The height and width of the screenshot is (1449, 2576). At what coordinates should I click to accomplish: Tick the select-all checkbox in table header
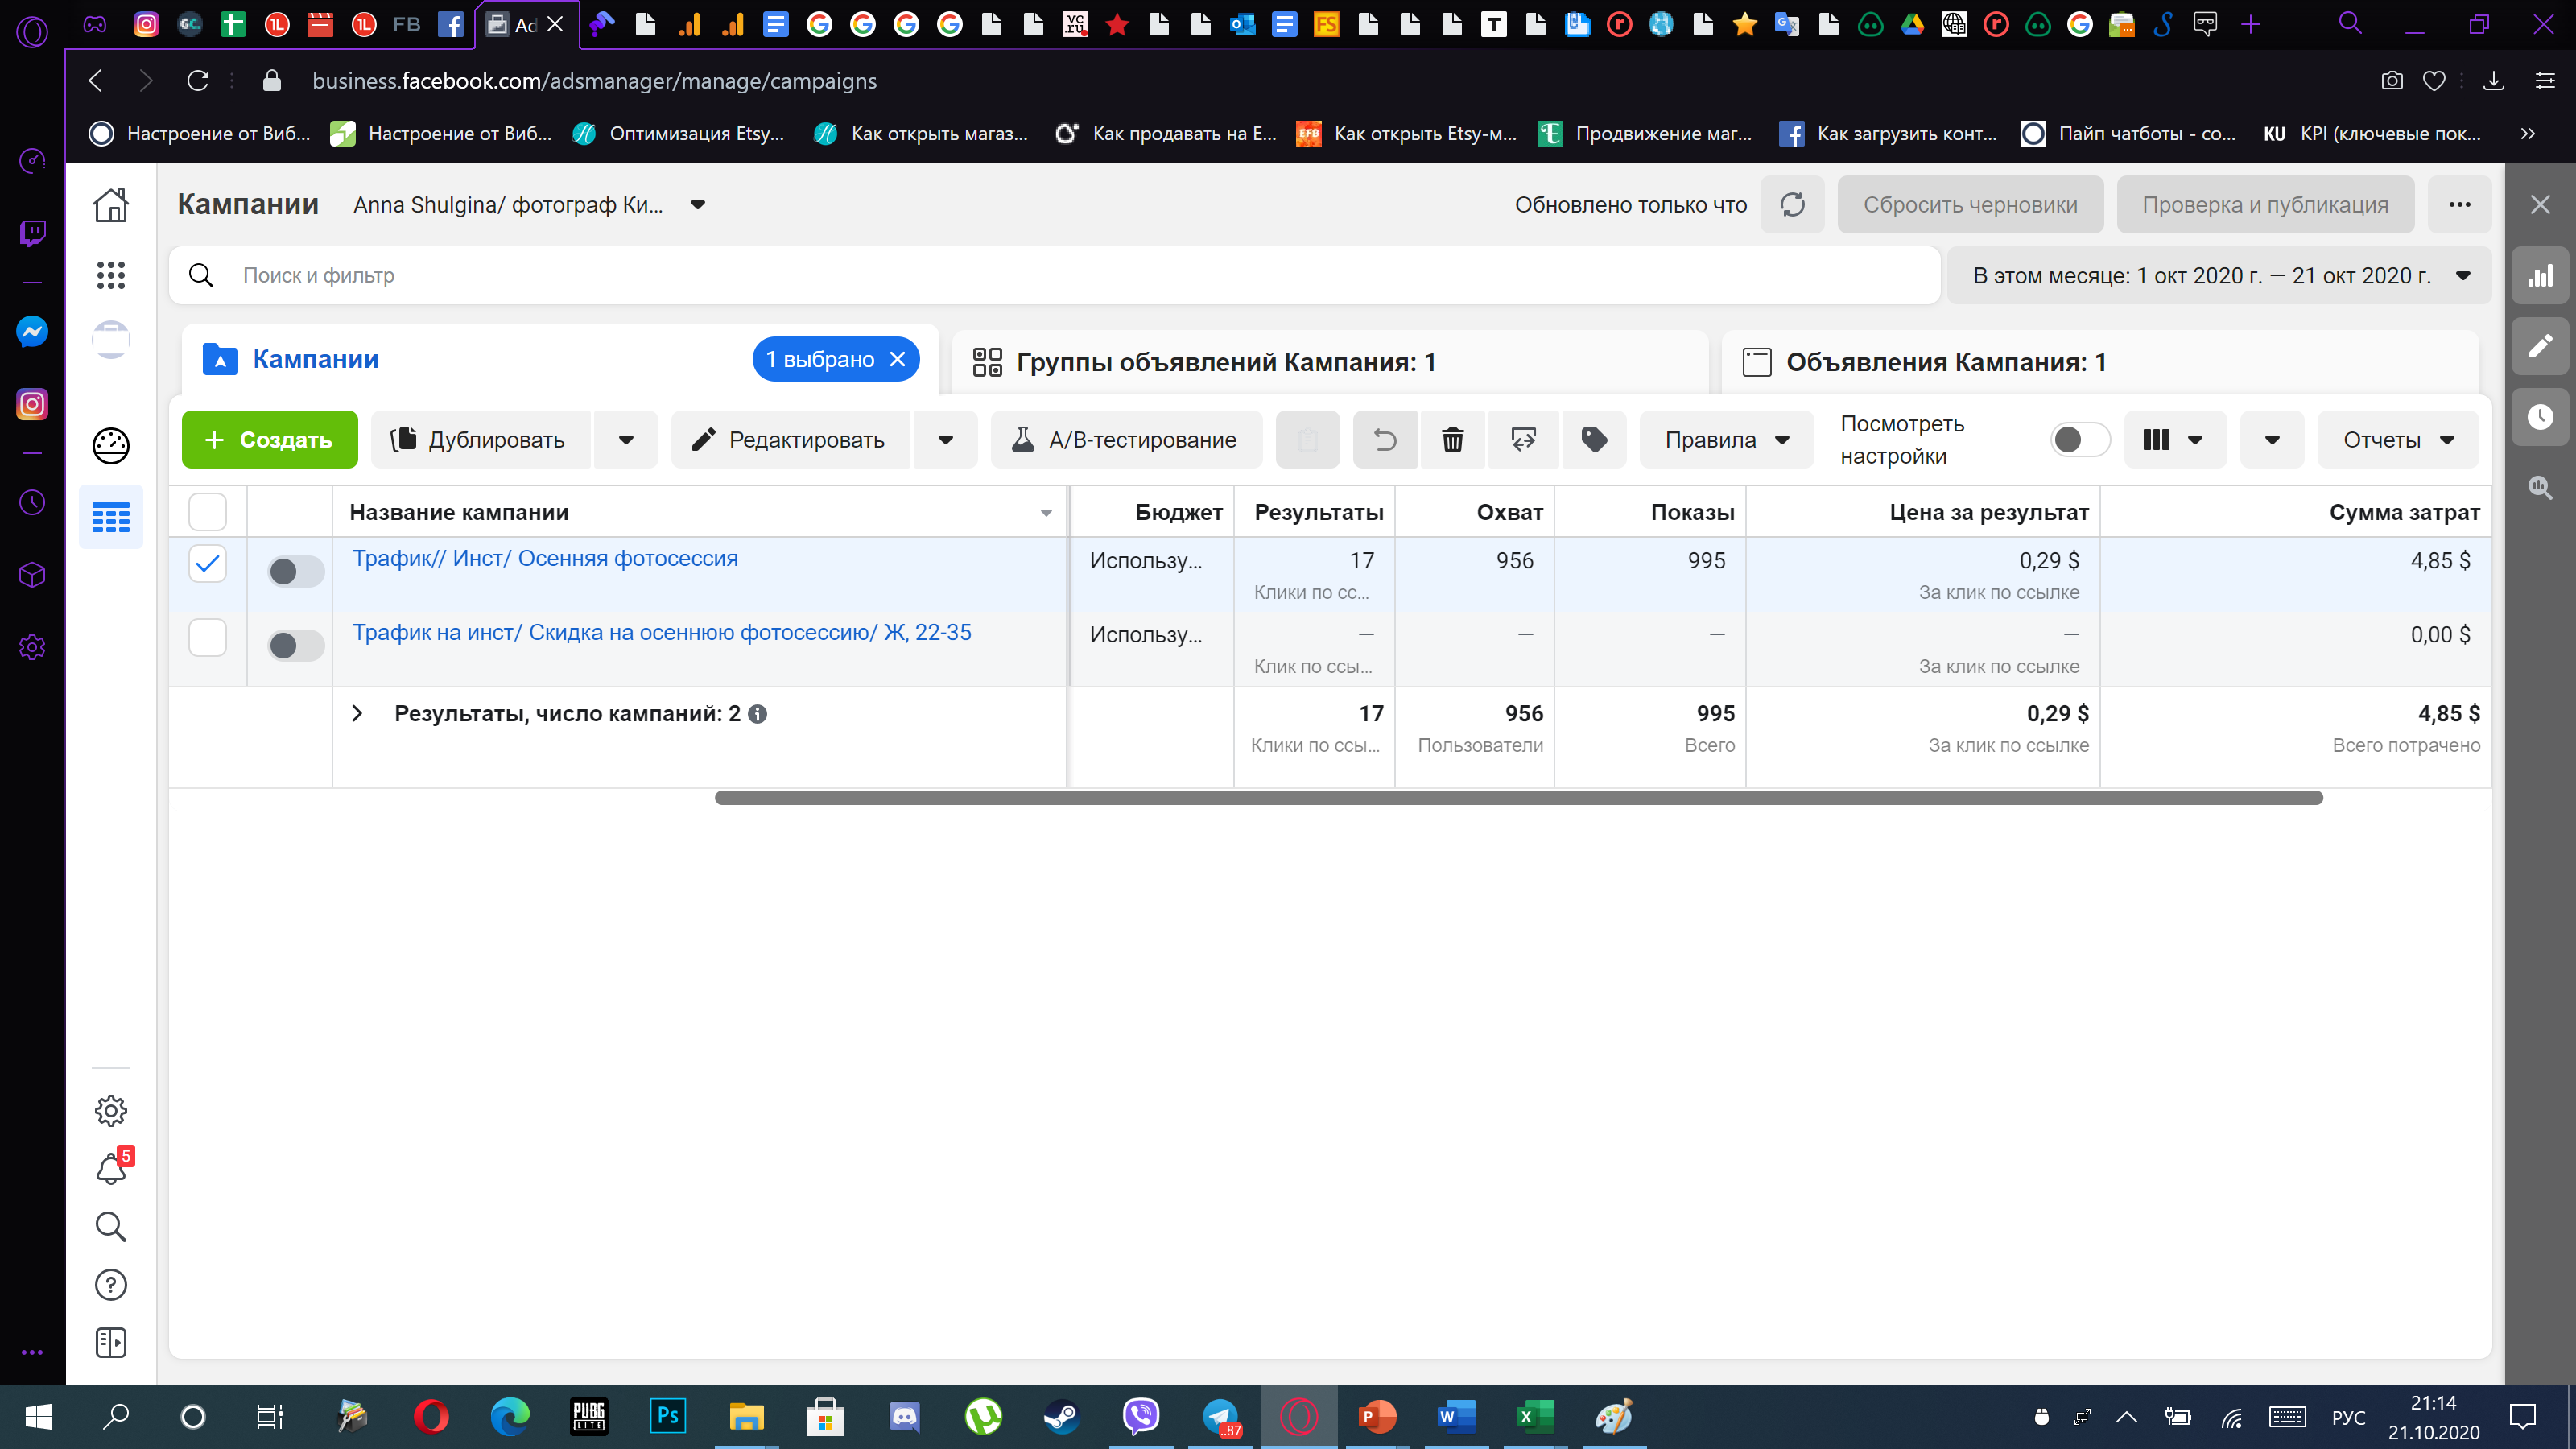coord(208,512)
